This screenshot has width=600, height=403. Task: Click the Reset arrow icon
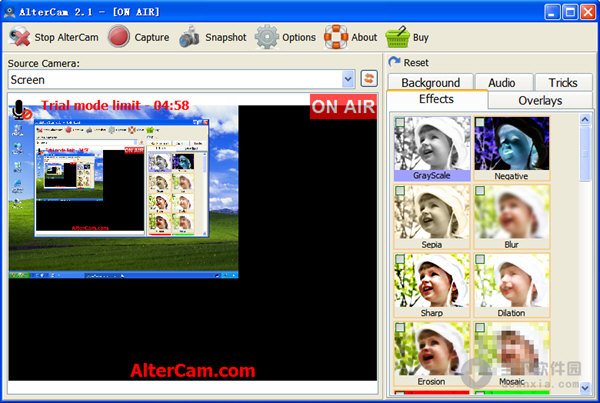pos(394,62)
